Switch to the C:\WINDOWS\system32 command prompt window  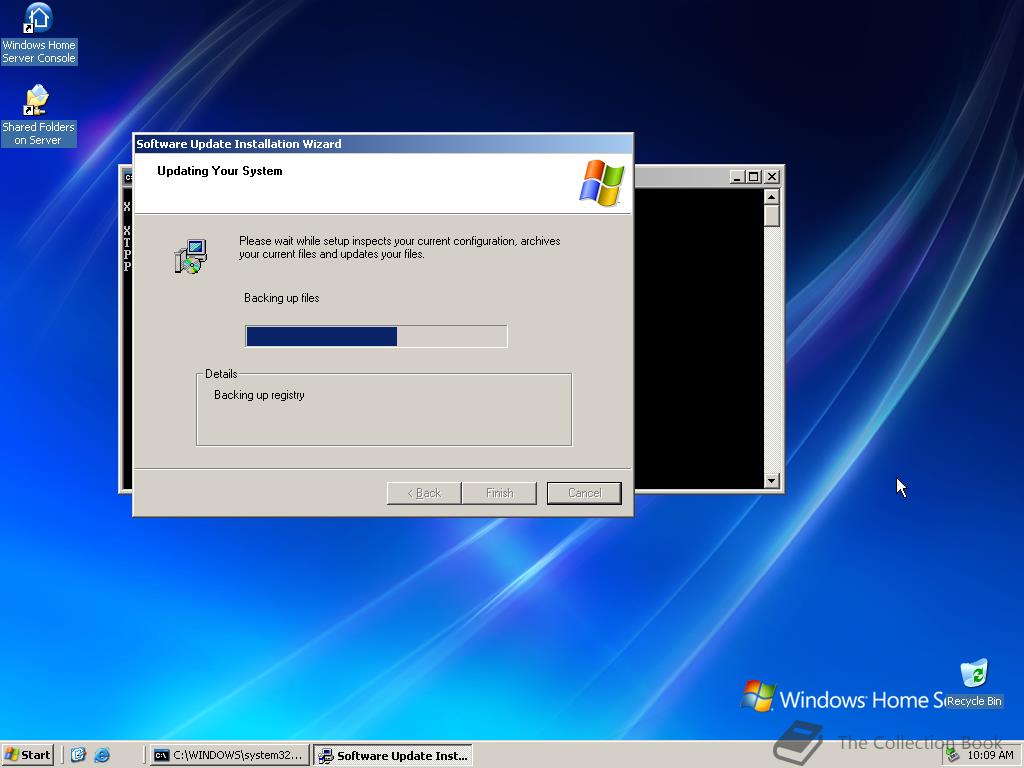[x=229, y=755]
